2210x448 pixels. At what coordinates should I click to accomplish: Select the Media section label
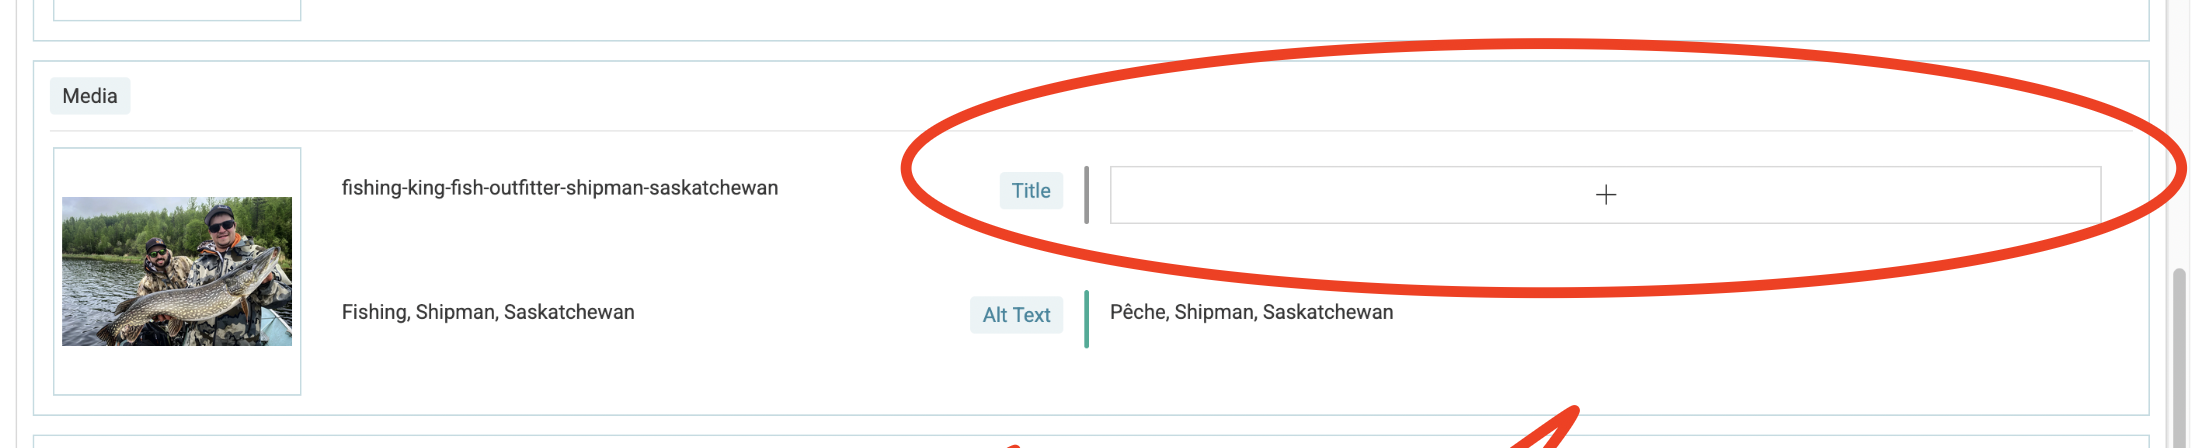coord(90,96)
